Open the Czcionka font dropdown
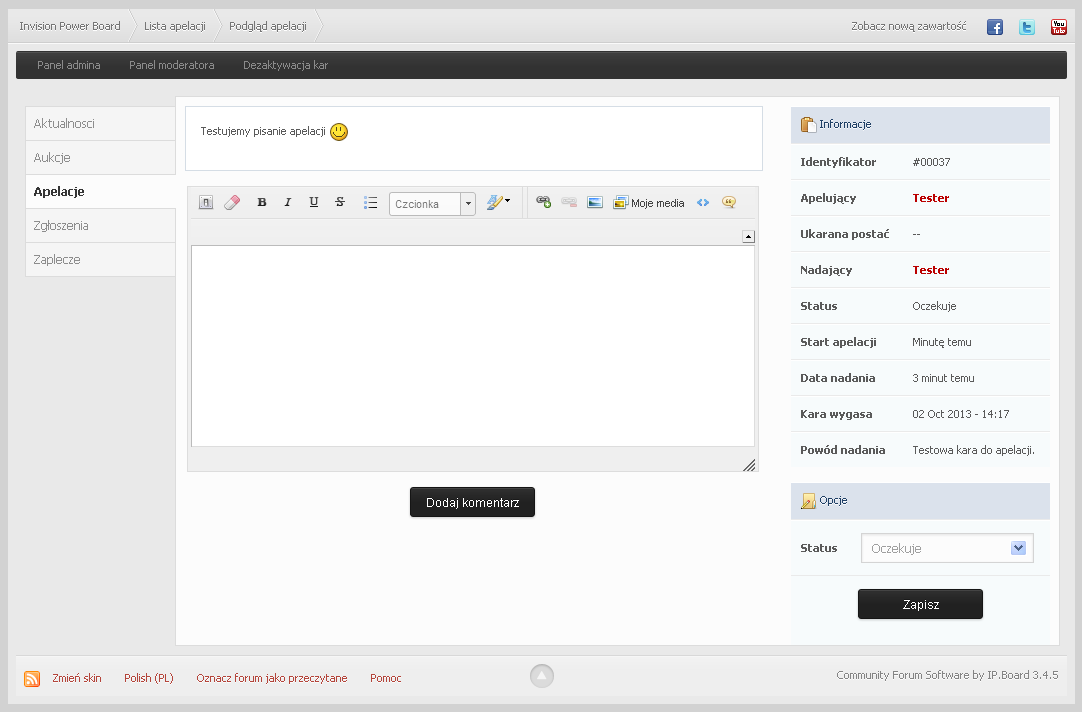The height and width of the screenshot is (712, 1082). (x=432, y=203)
